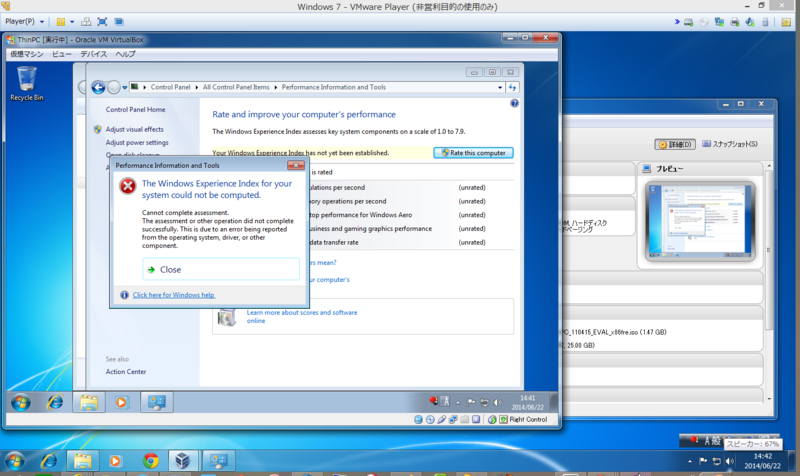Launch Internet Explorer in guest taskbar
The height and width of the screenshot is (476, 800).
(x=55, y=403)
